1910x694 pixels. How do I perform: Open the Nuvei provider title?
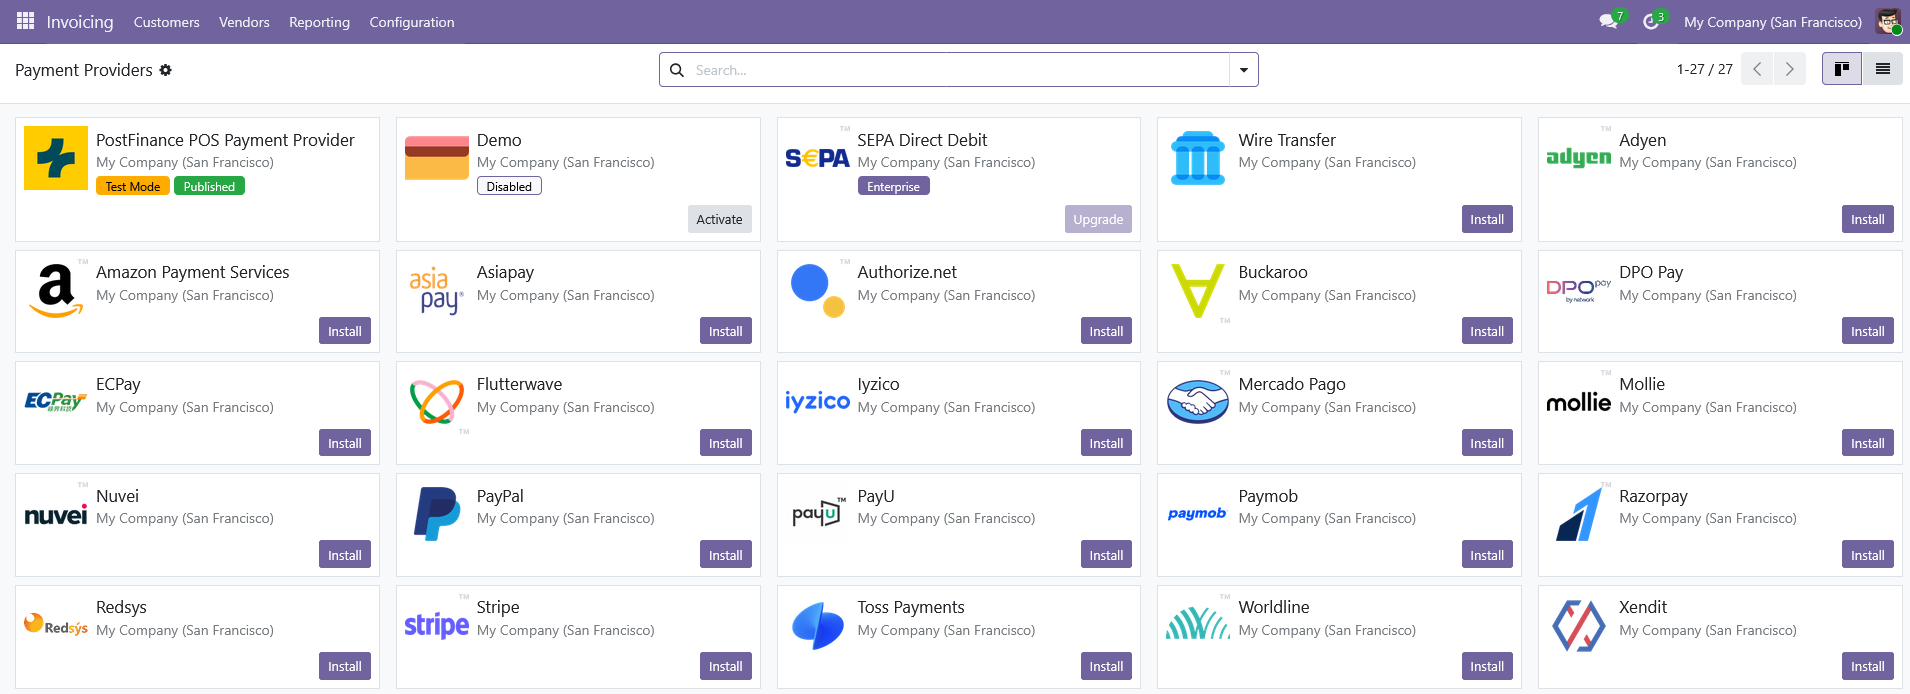[117, 496]
